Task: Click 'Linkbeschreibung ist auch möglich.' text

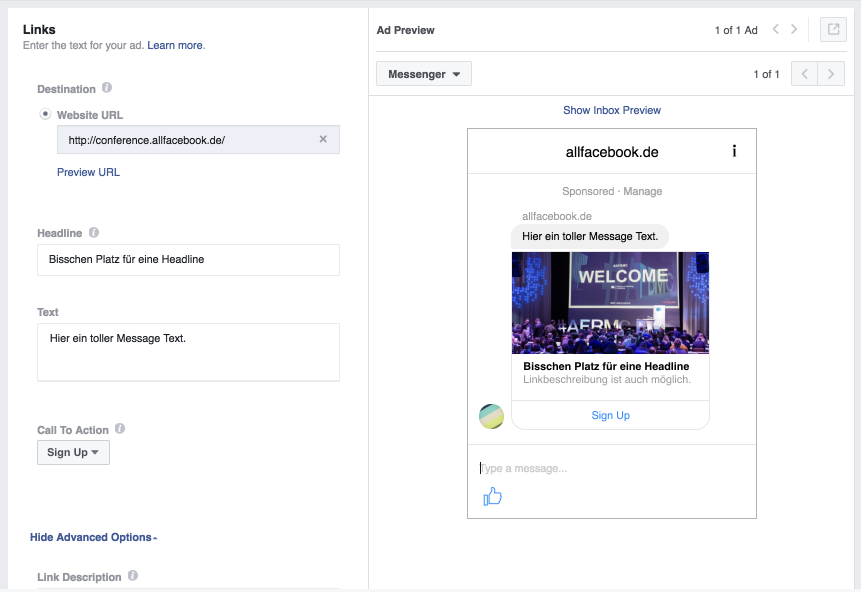Action: (607, 380)
